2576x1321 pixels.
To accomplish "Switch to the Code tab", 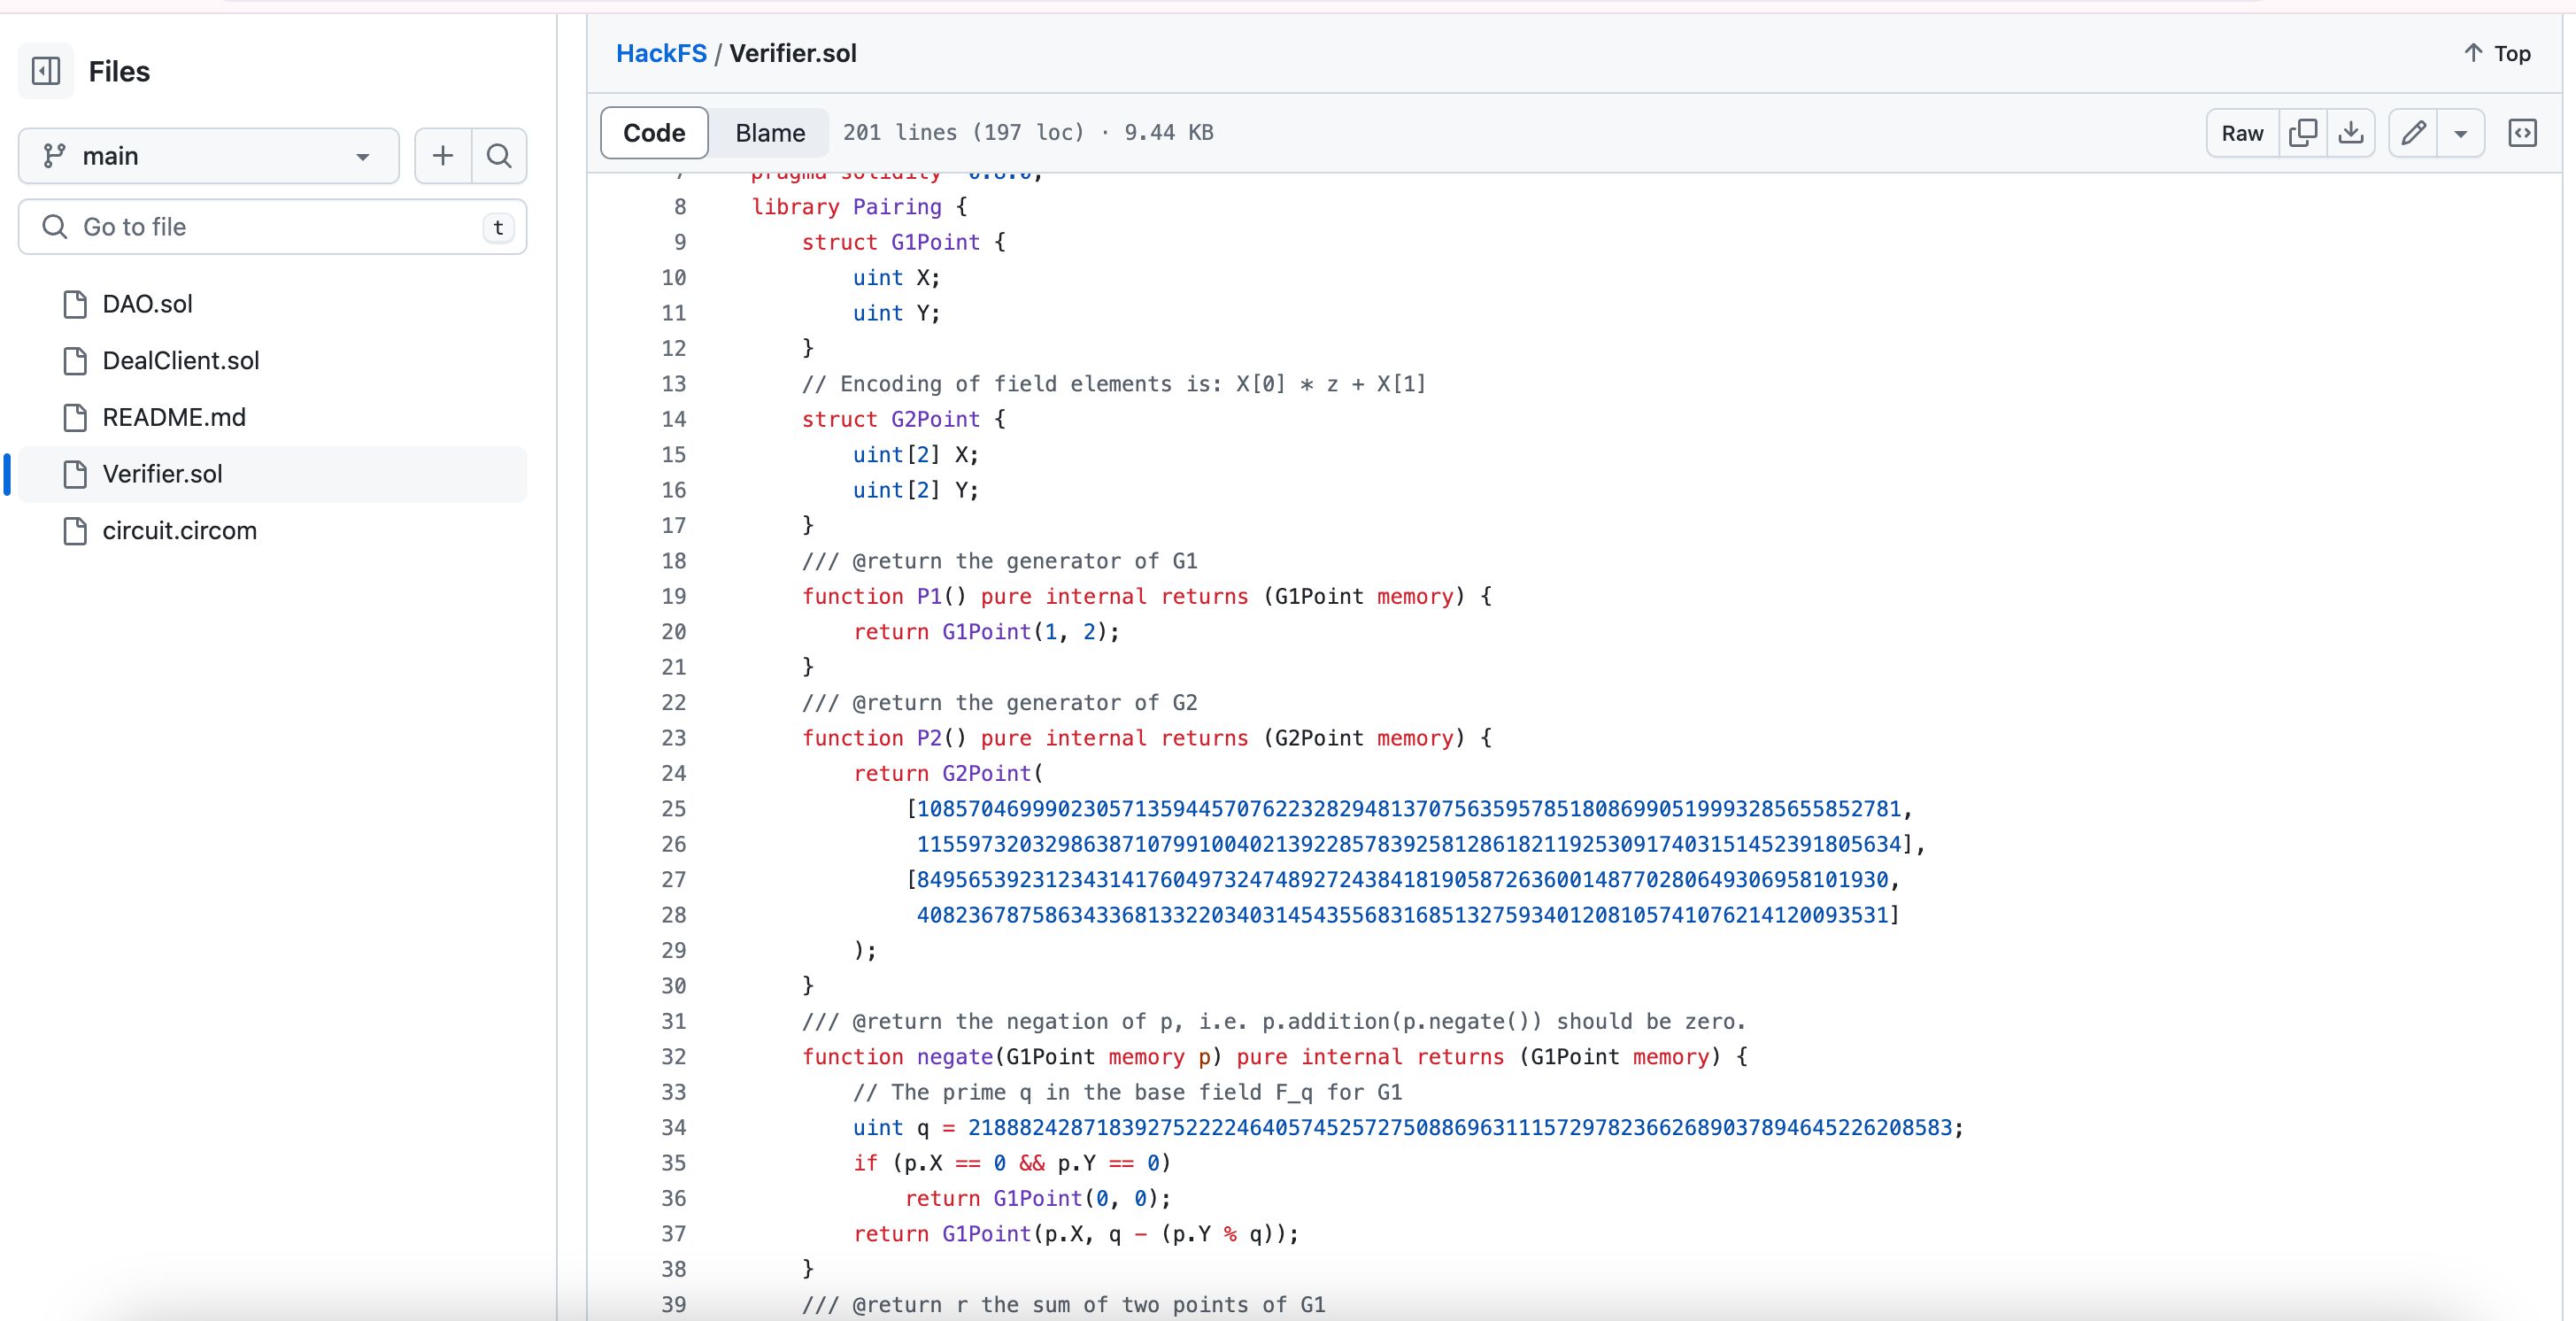I will 653,131.
